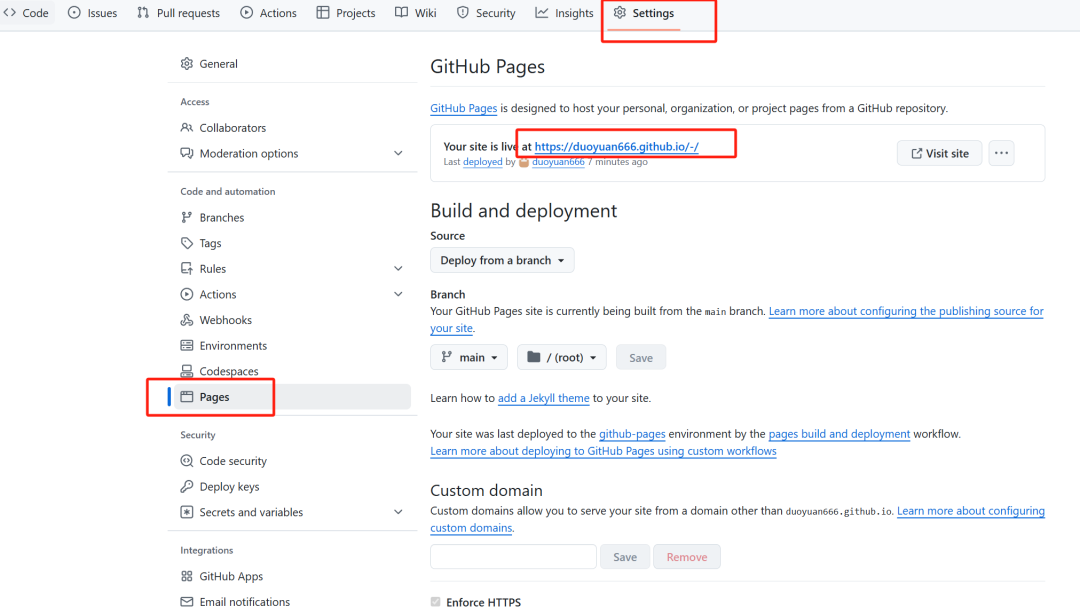Click the duoyuan666 avatar icon
Screen dimensions: 1080x607
[523, 163]
